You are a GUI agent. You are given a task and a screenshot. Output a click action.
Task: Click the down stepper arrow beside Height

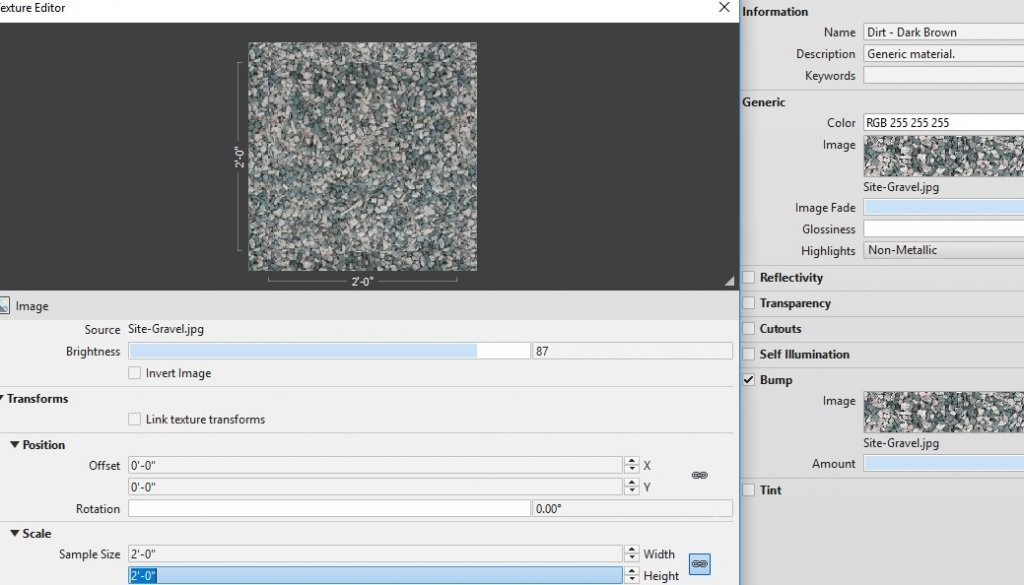(631, 580)
